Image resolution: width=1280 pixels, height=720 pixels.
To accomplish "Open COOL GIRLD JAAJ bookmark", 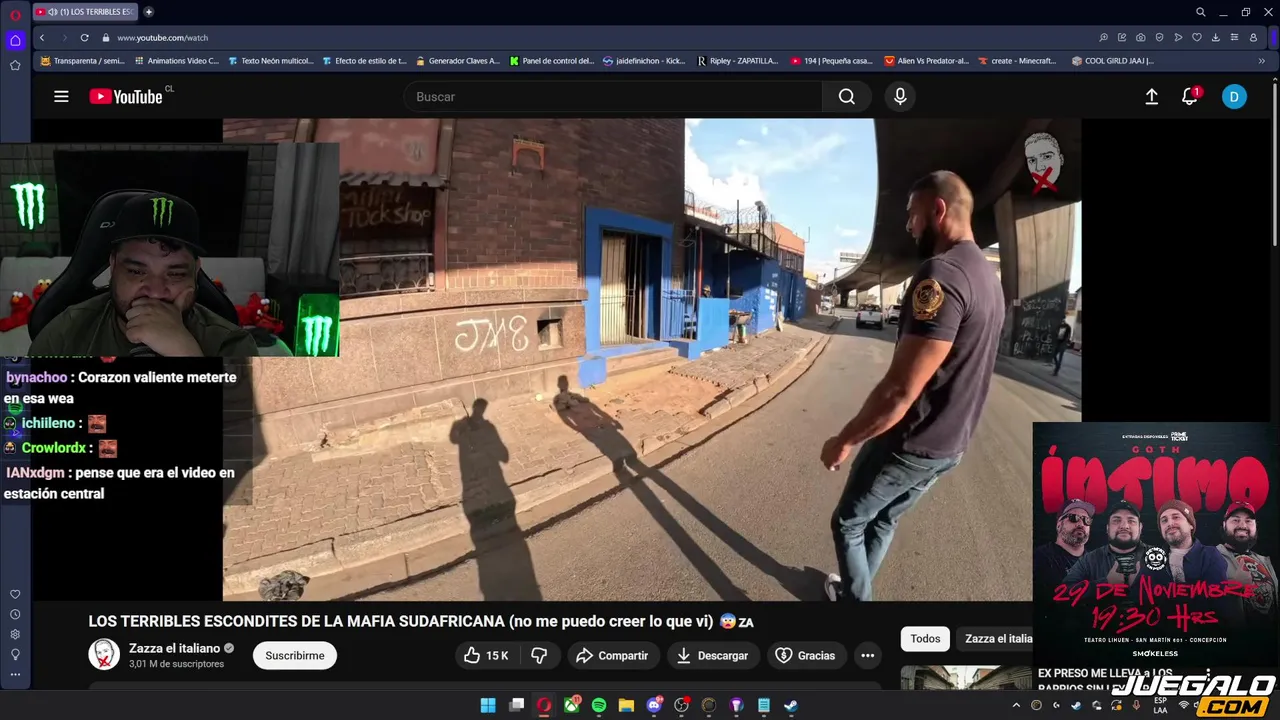I will (1112, 61).
